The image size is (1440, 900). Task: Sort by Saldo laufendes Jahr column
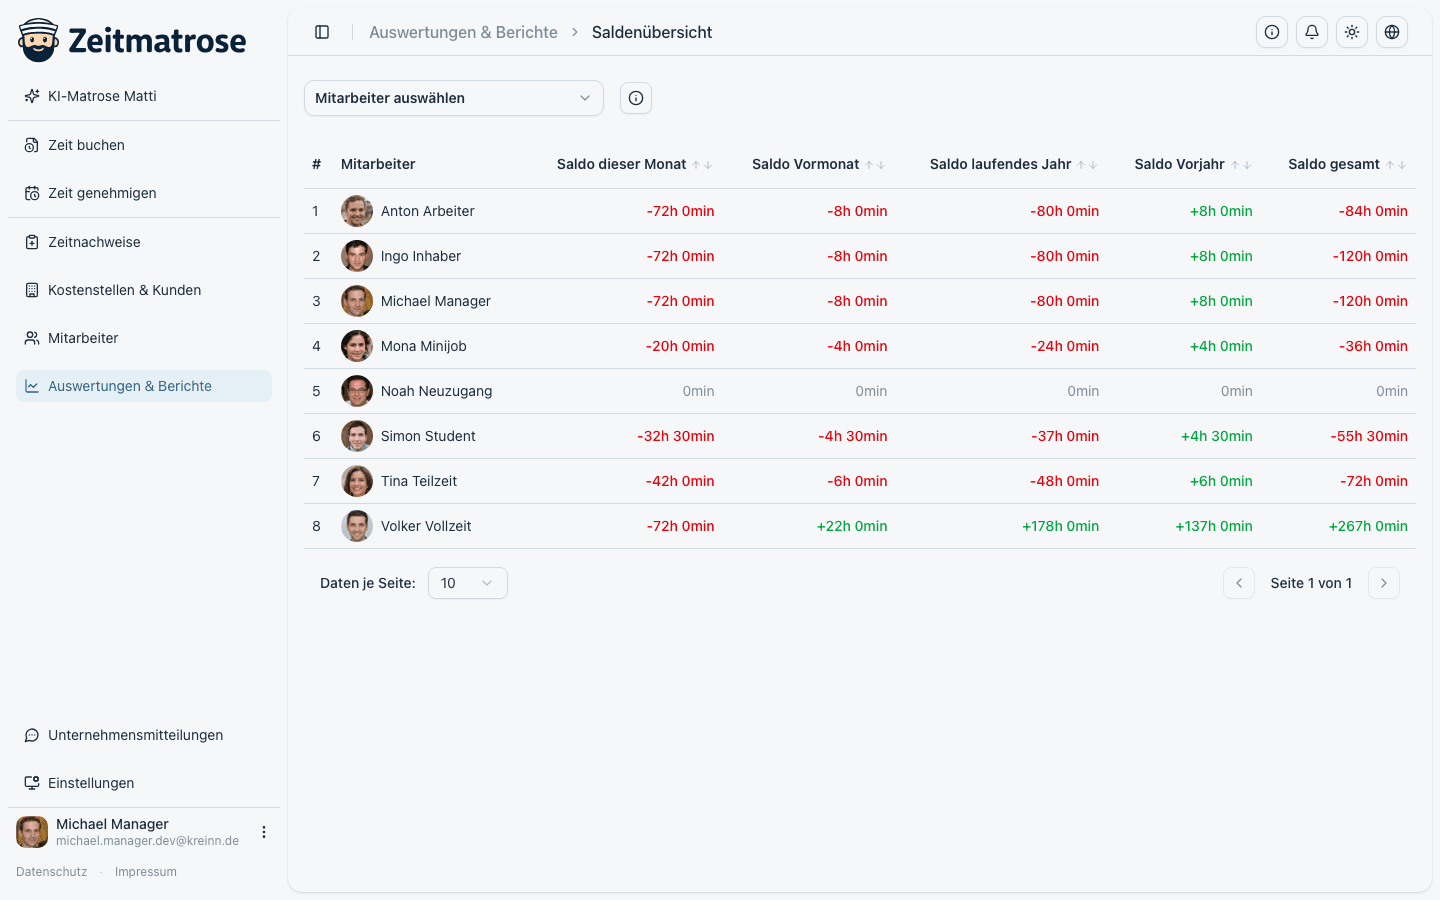(x=1014, y=164)
